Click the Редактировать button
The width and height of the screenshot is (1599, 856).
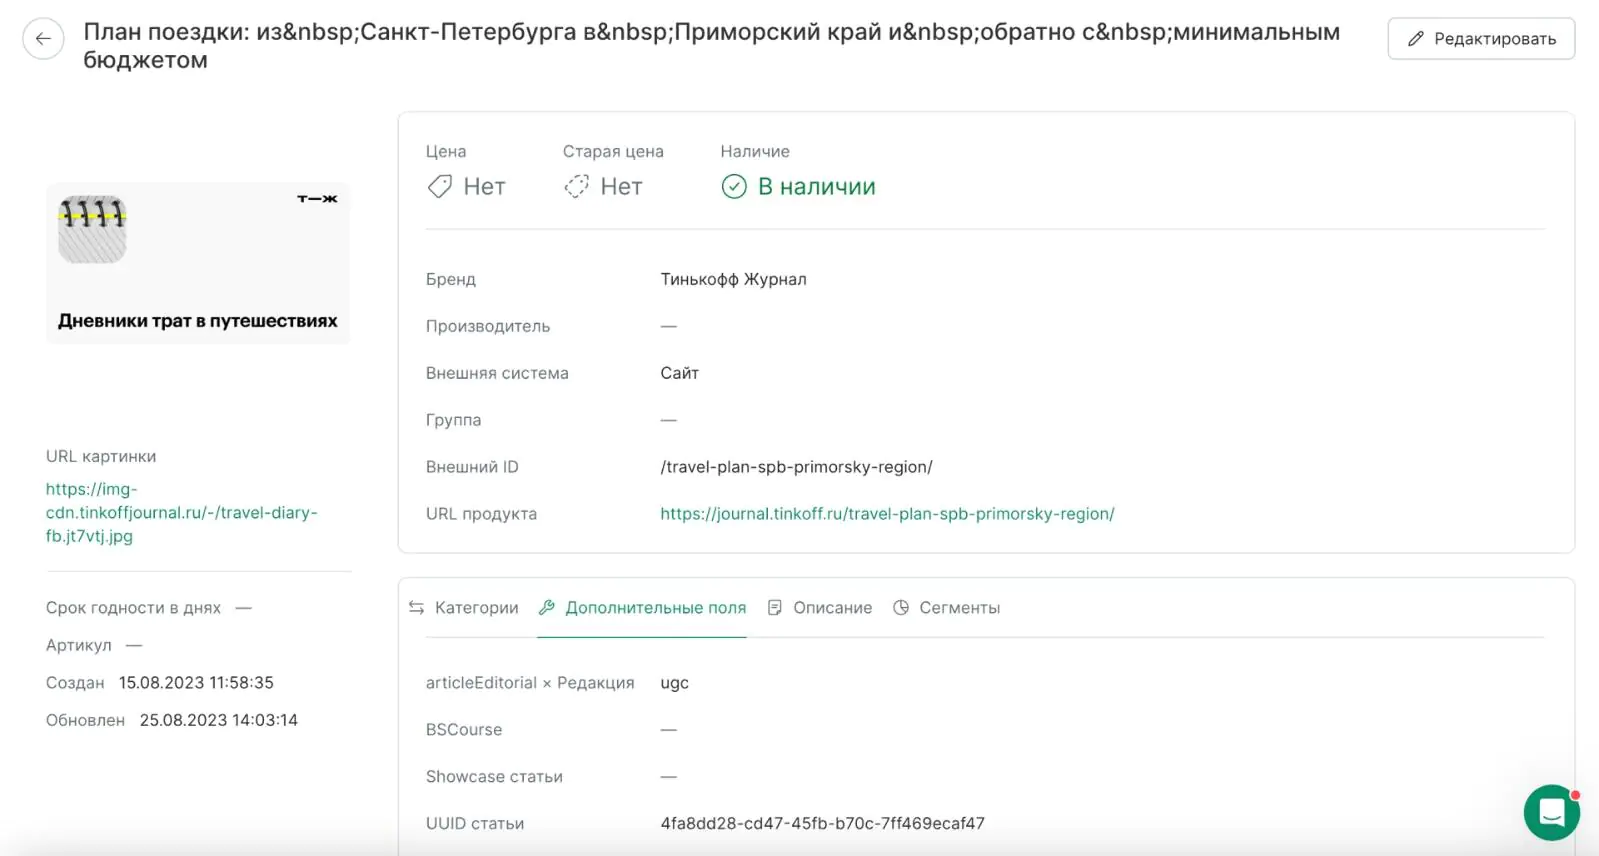pos(1481,39)
